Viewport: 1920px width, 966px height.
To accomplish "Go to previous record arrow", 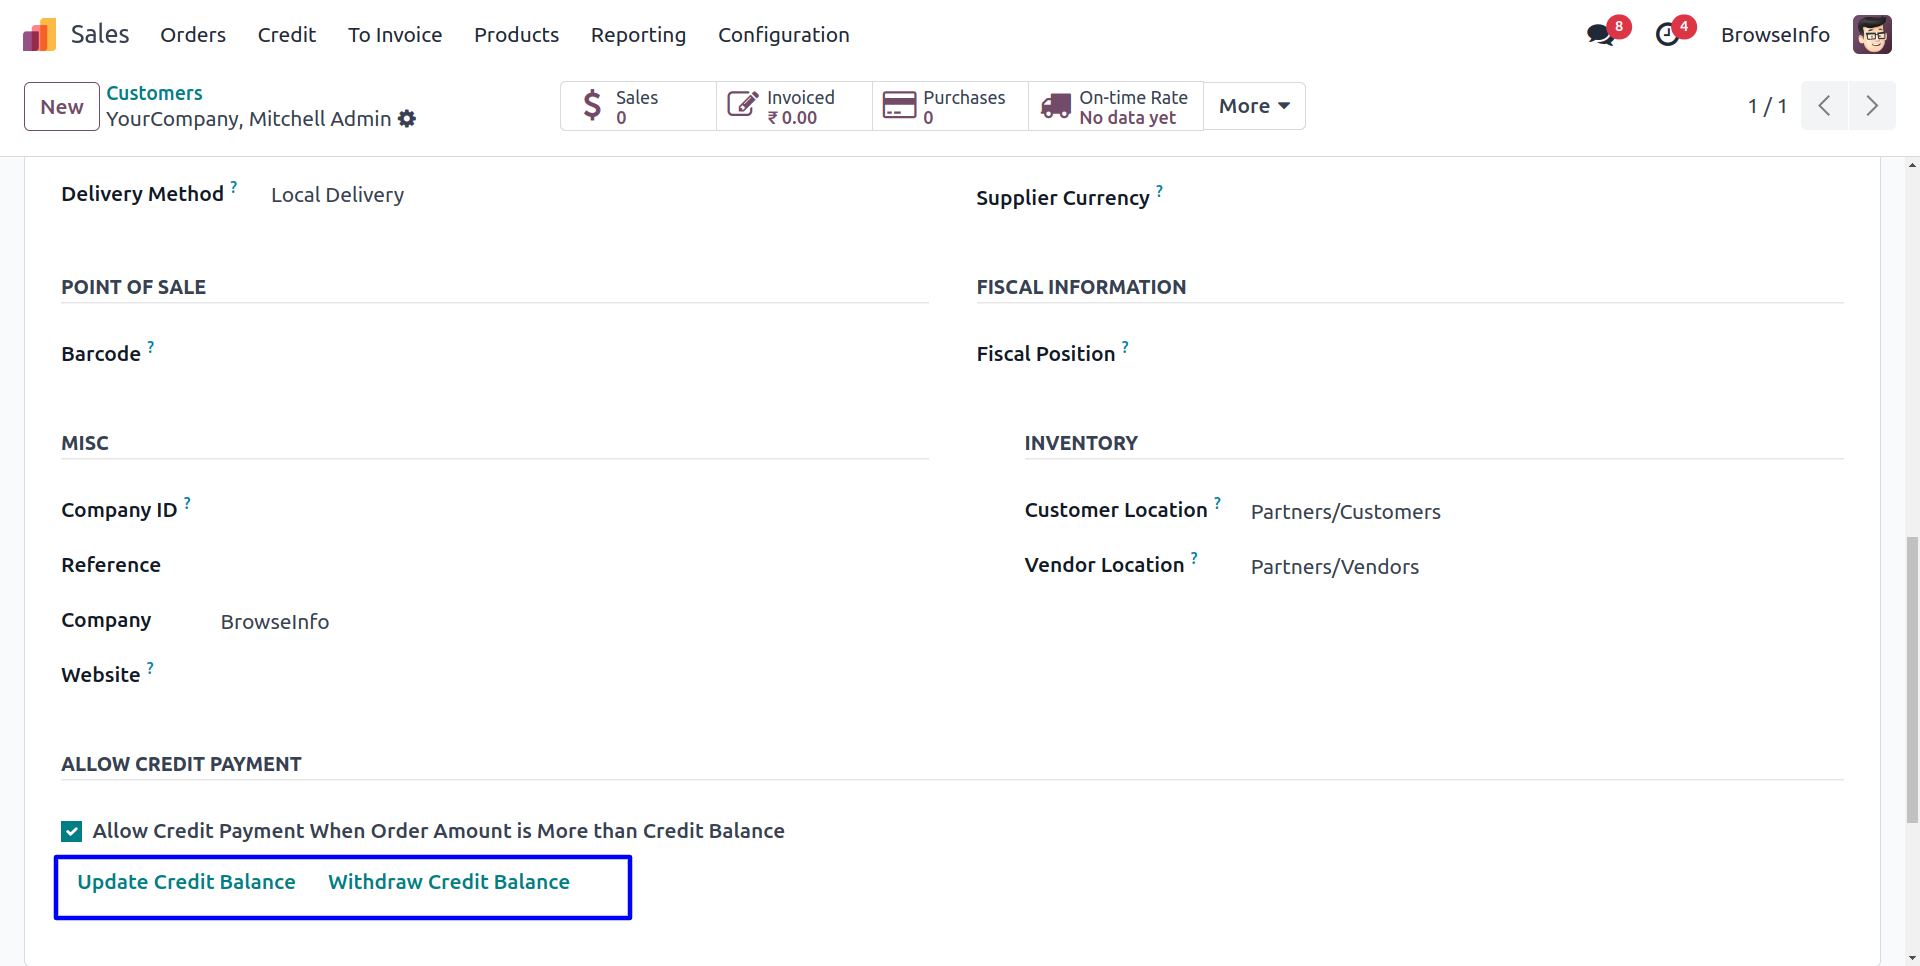I will [1824, 106].
